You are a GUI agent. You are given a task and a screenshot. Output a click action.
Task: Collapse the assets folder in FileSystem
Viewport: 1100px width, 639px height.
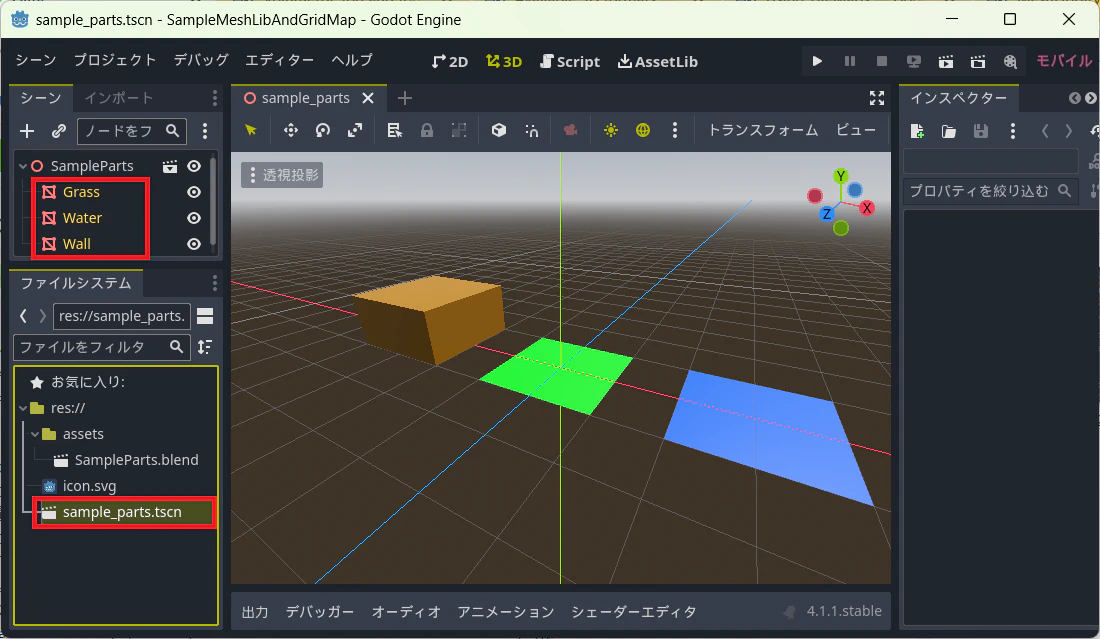[x=34, y=434]
